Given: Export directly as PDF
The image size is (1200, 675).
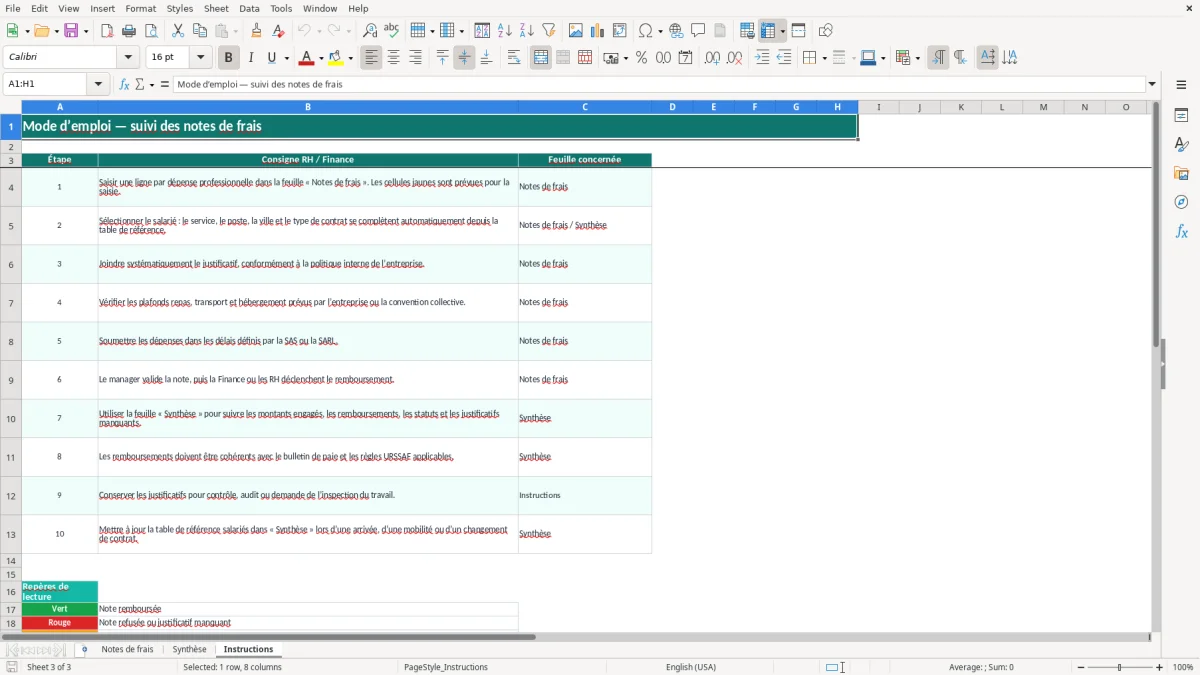Looking at the screenshot, I should click(x=106, y=31).
